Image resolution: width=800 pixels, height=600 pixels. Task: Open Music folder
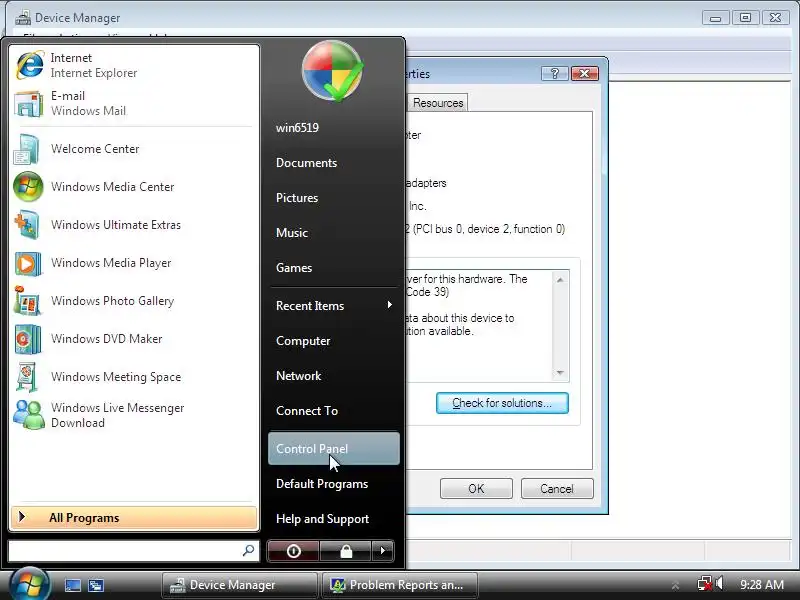334,233
